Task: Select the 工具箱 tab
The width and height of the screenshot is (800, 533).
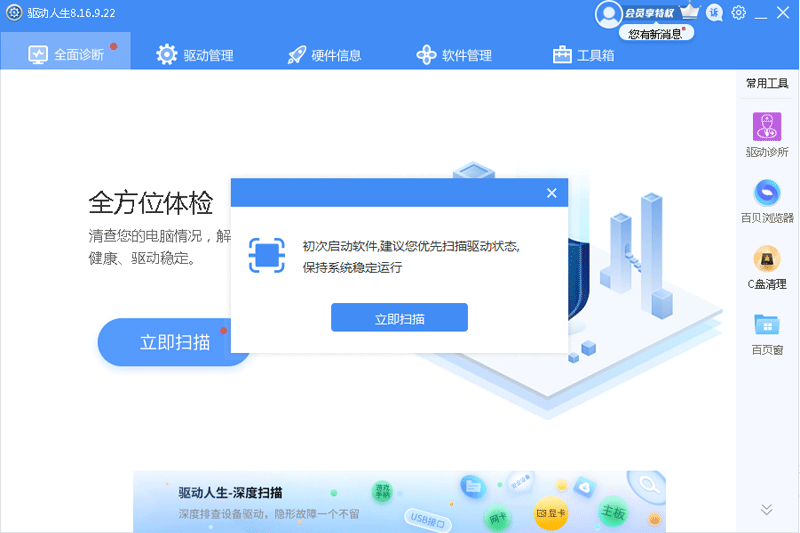Action: pos(583,55)
